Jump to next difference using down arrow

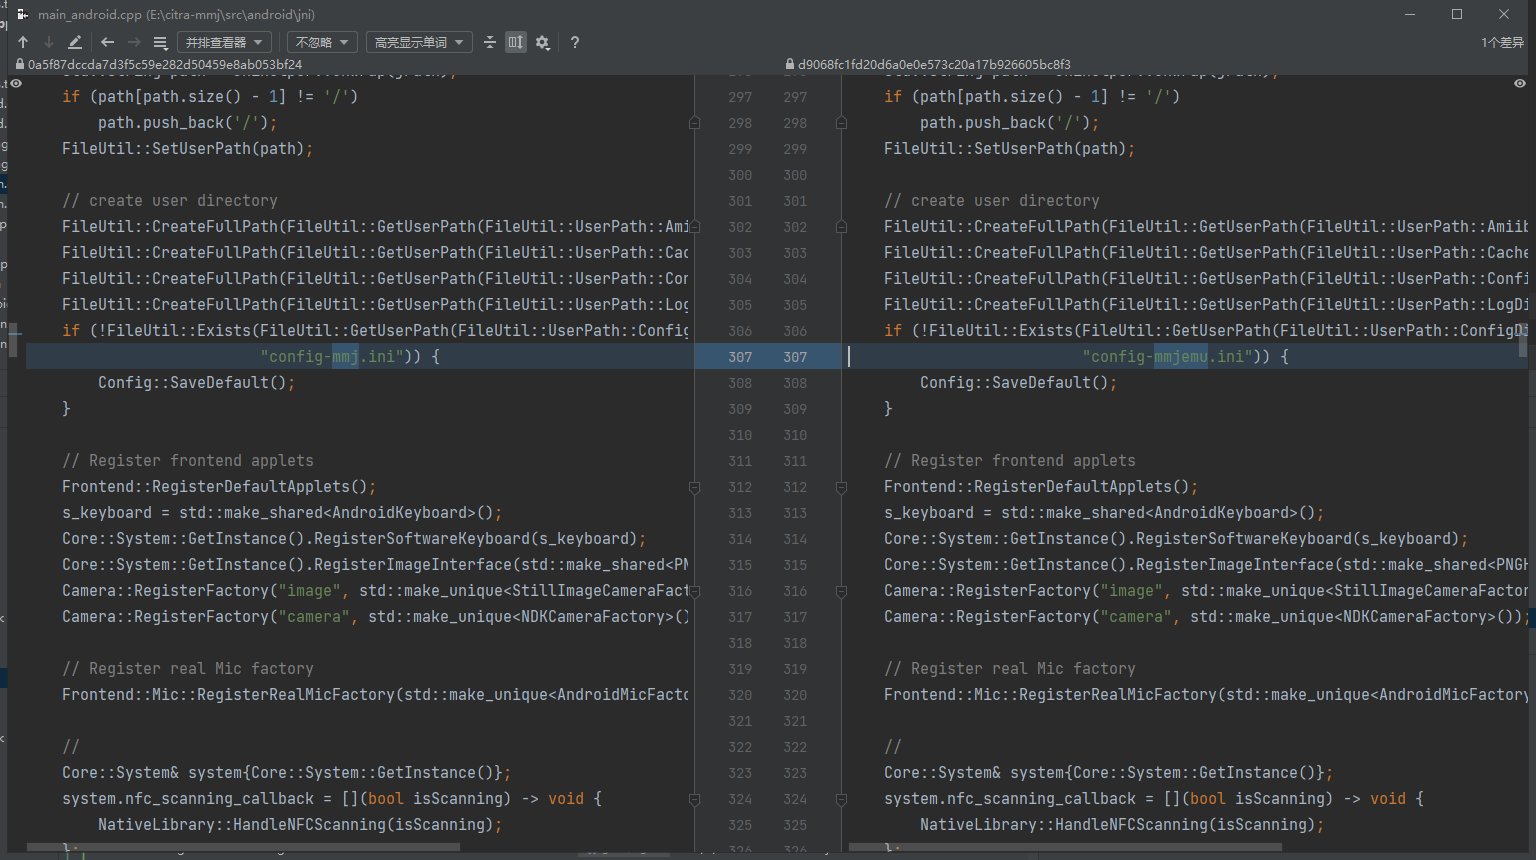pyautogui.click(x=48, y=42)
